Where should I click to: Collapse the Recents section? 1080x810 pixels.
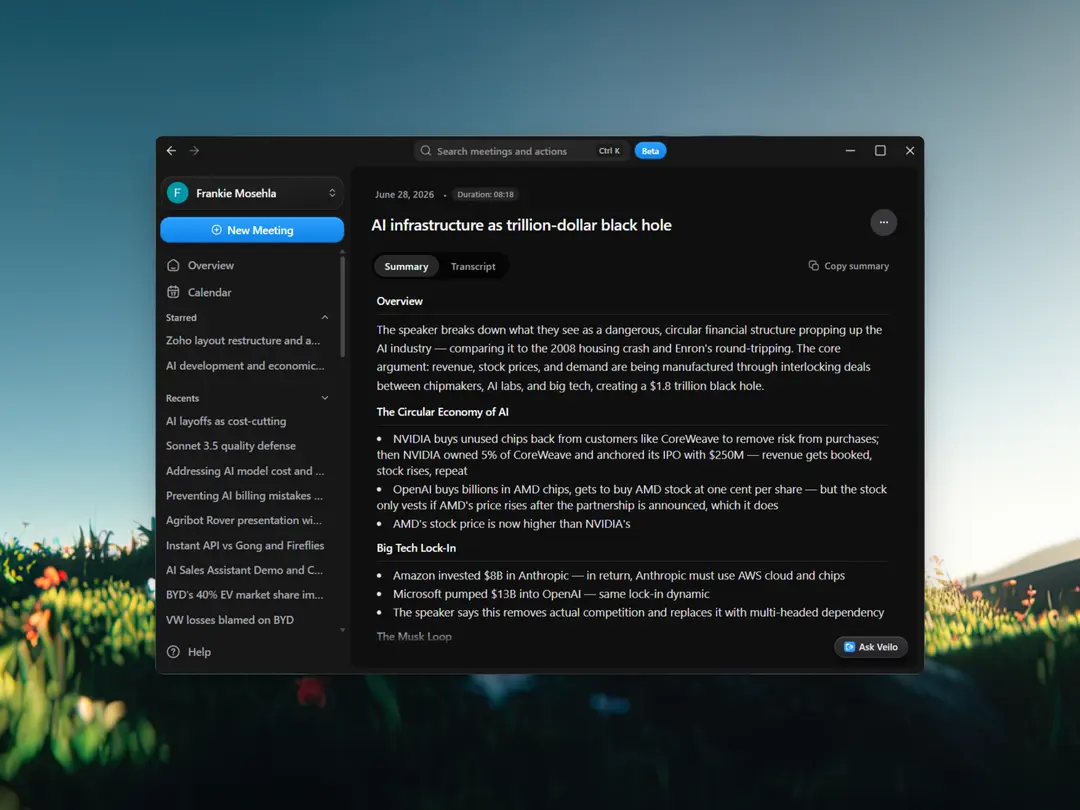point(325,398)
